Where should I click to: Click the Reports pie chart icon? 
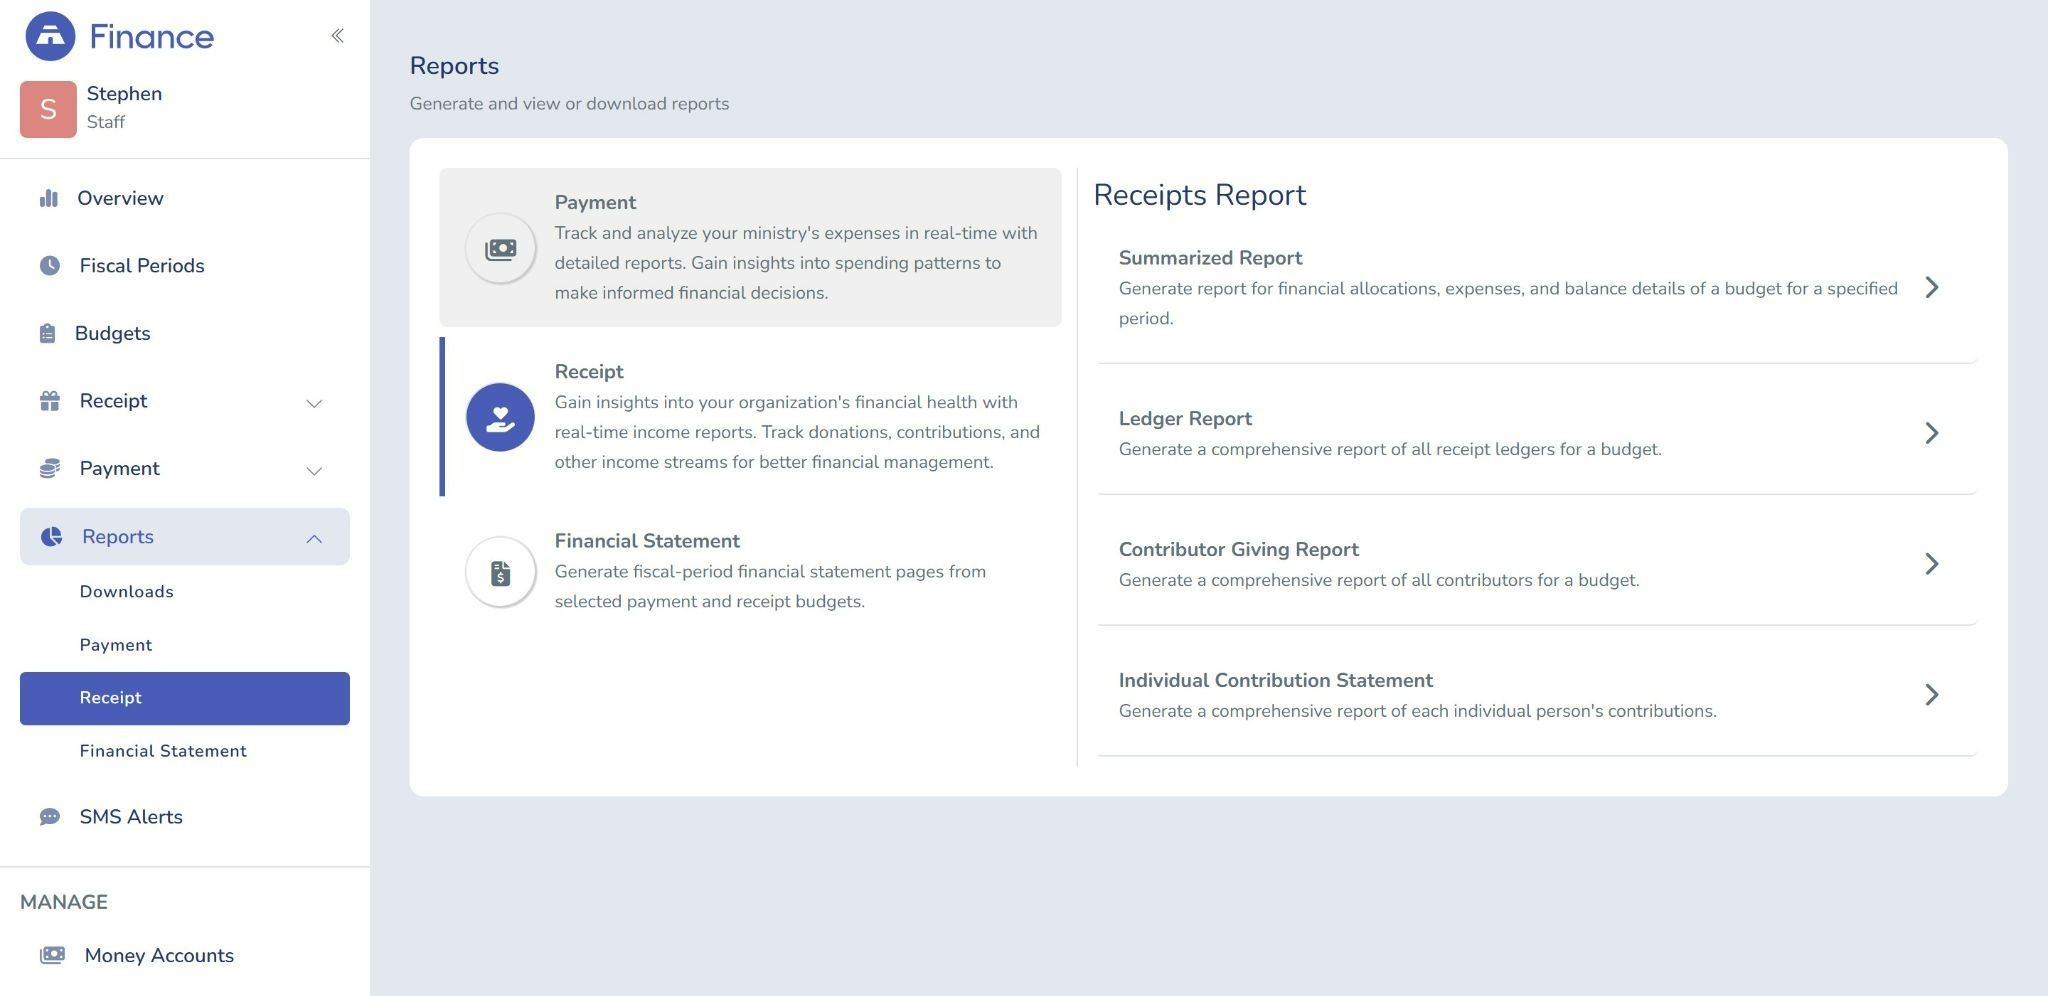[51, 536]
